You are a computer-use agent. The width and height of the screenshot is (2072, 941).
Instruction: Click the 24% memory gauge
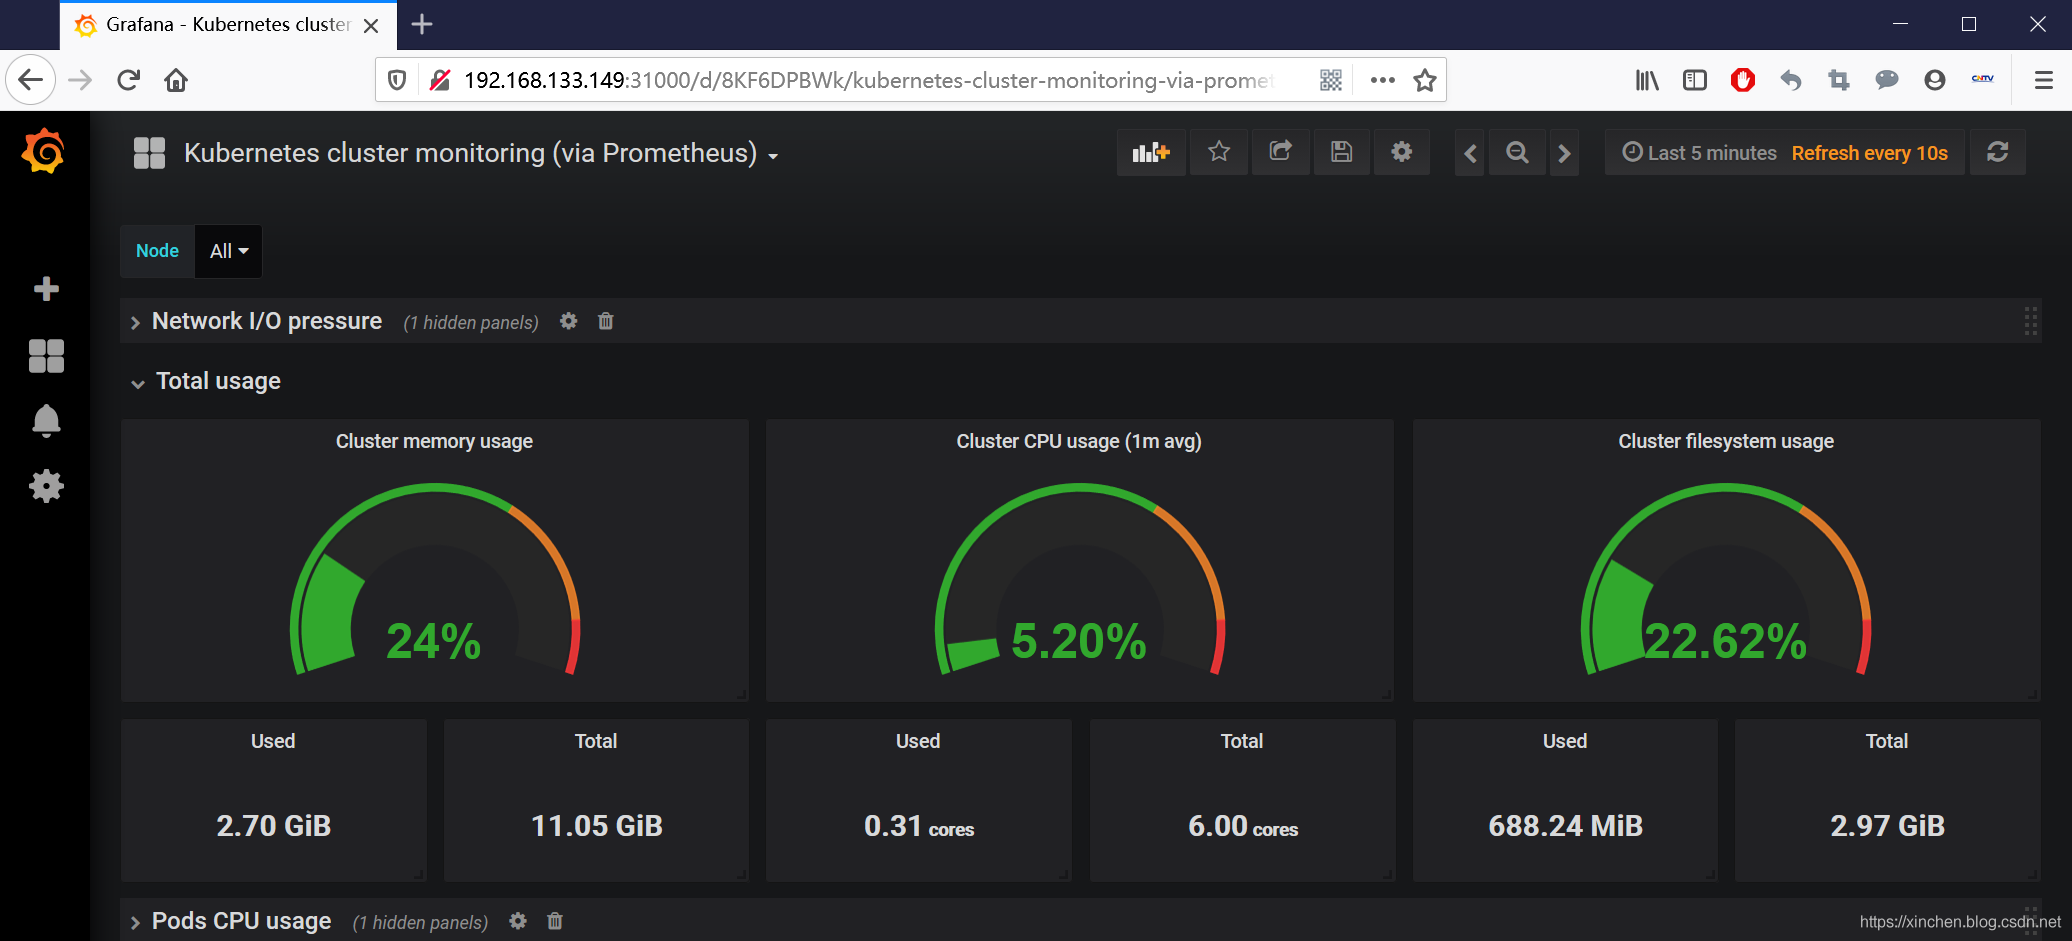[434, 580]
